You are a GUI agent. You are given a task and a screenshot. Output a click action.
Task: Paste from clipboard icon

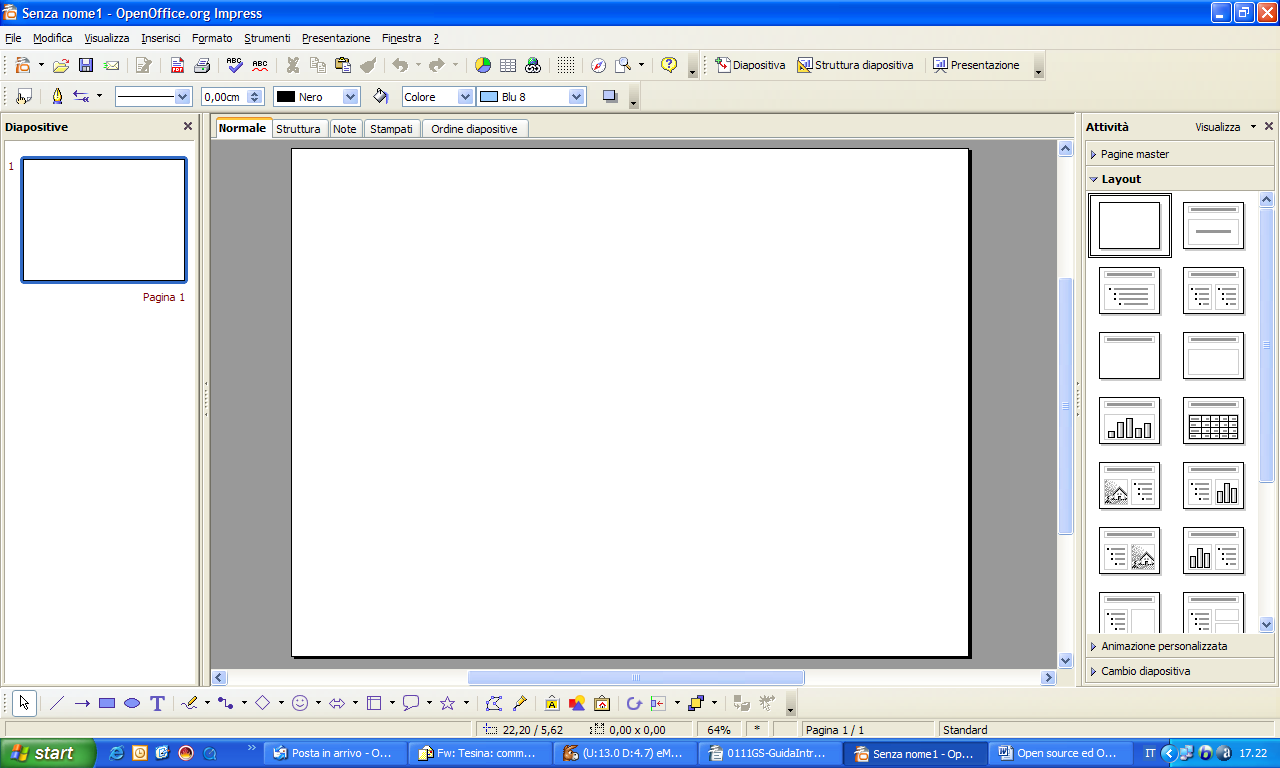[343, 65]
